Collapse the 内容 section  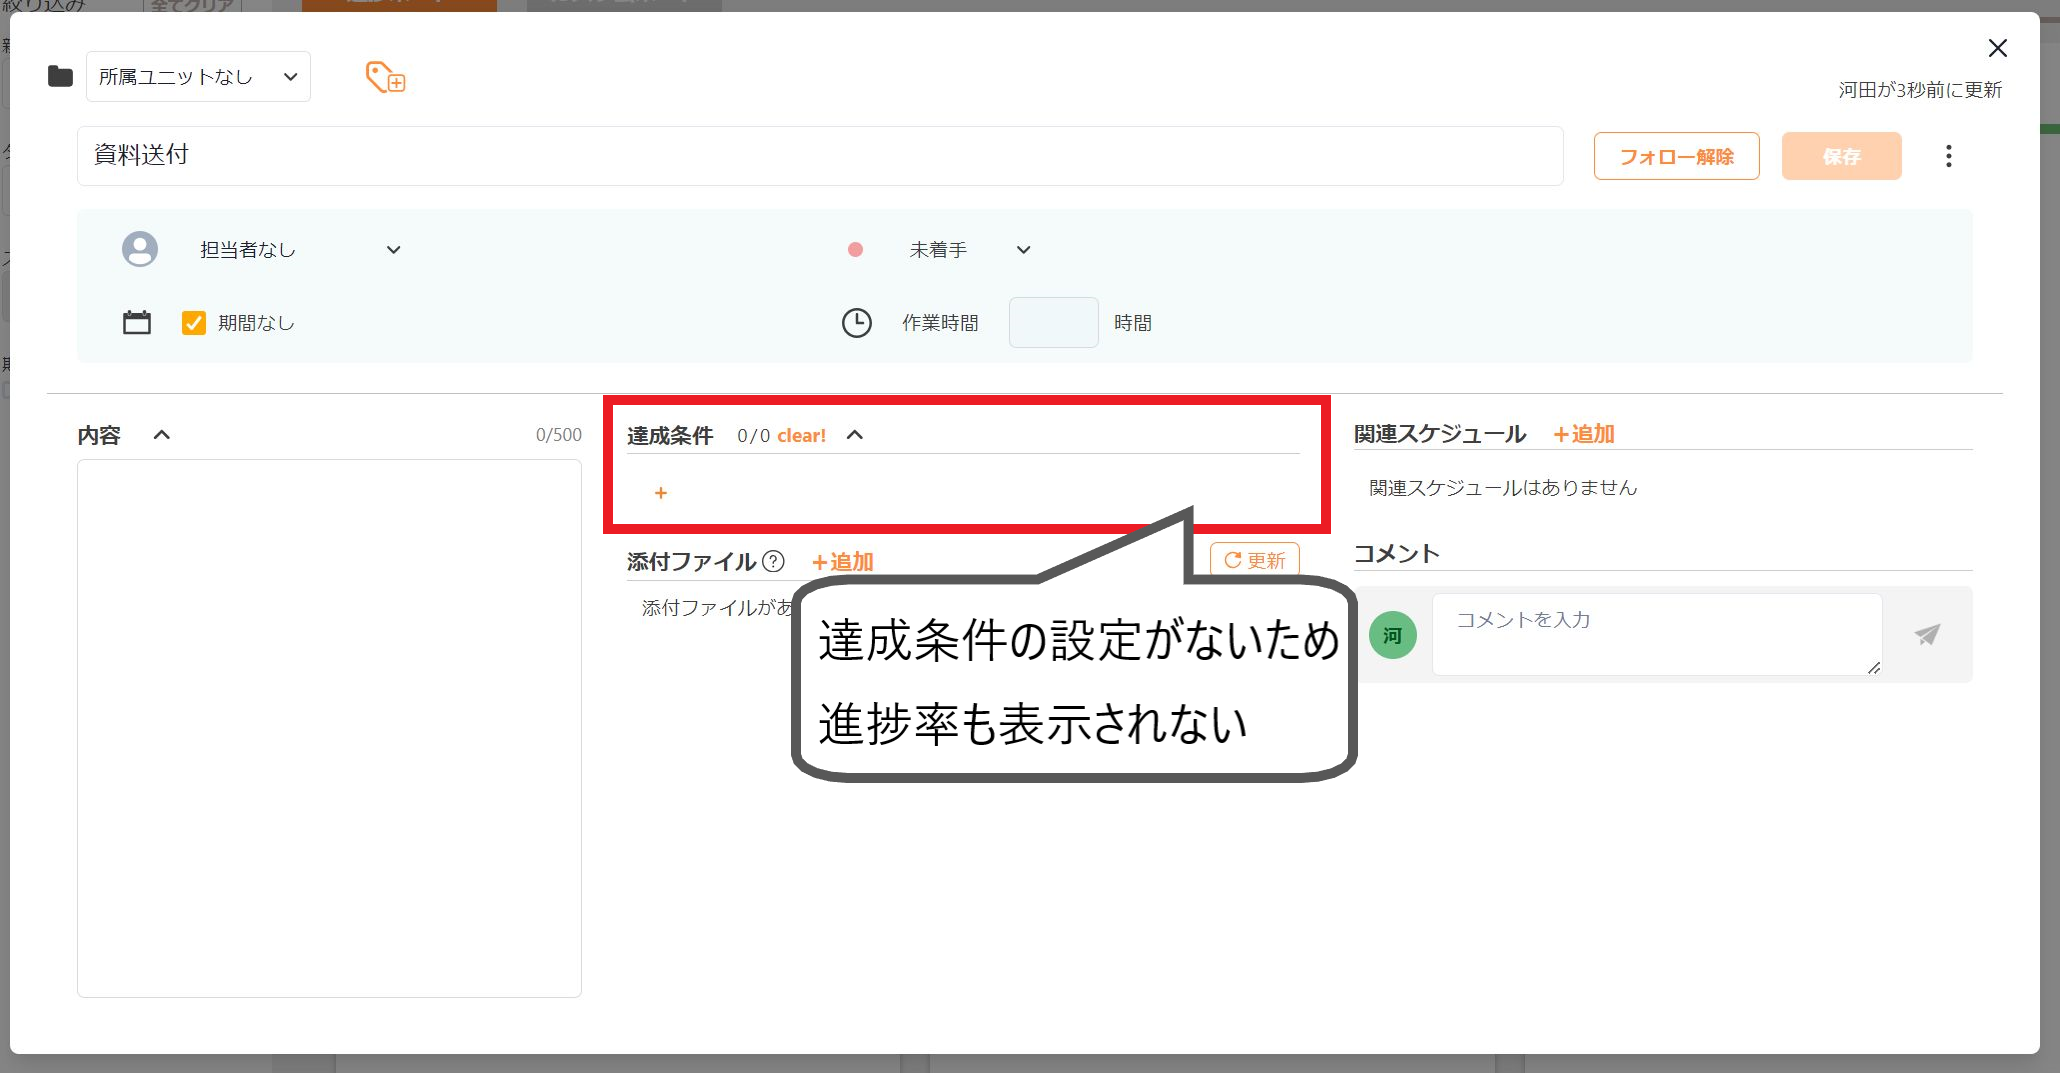click(161, 435)
